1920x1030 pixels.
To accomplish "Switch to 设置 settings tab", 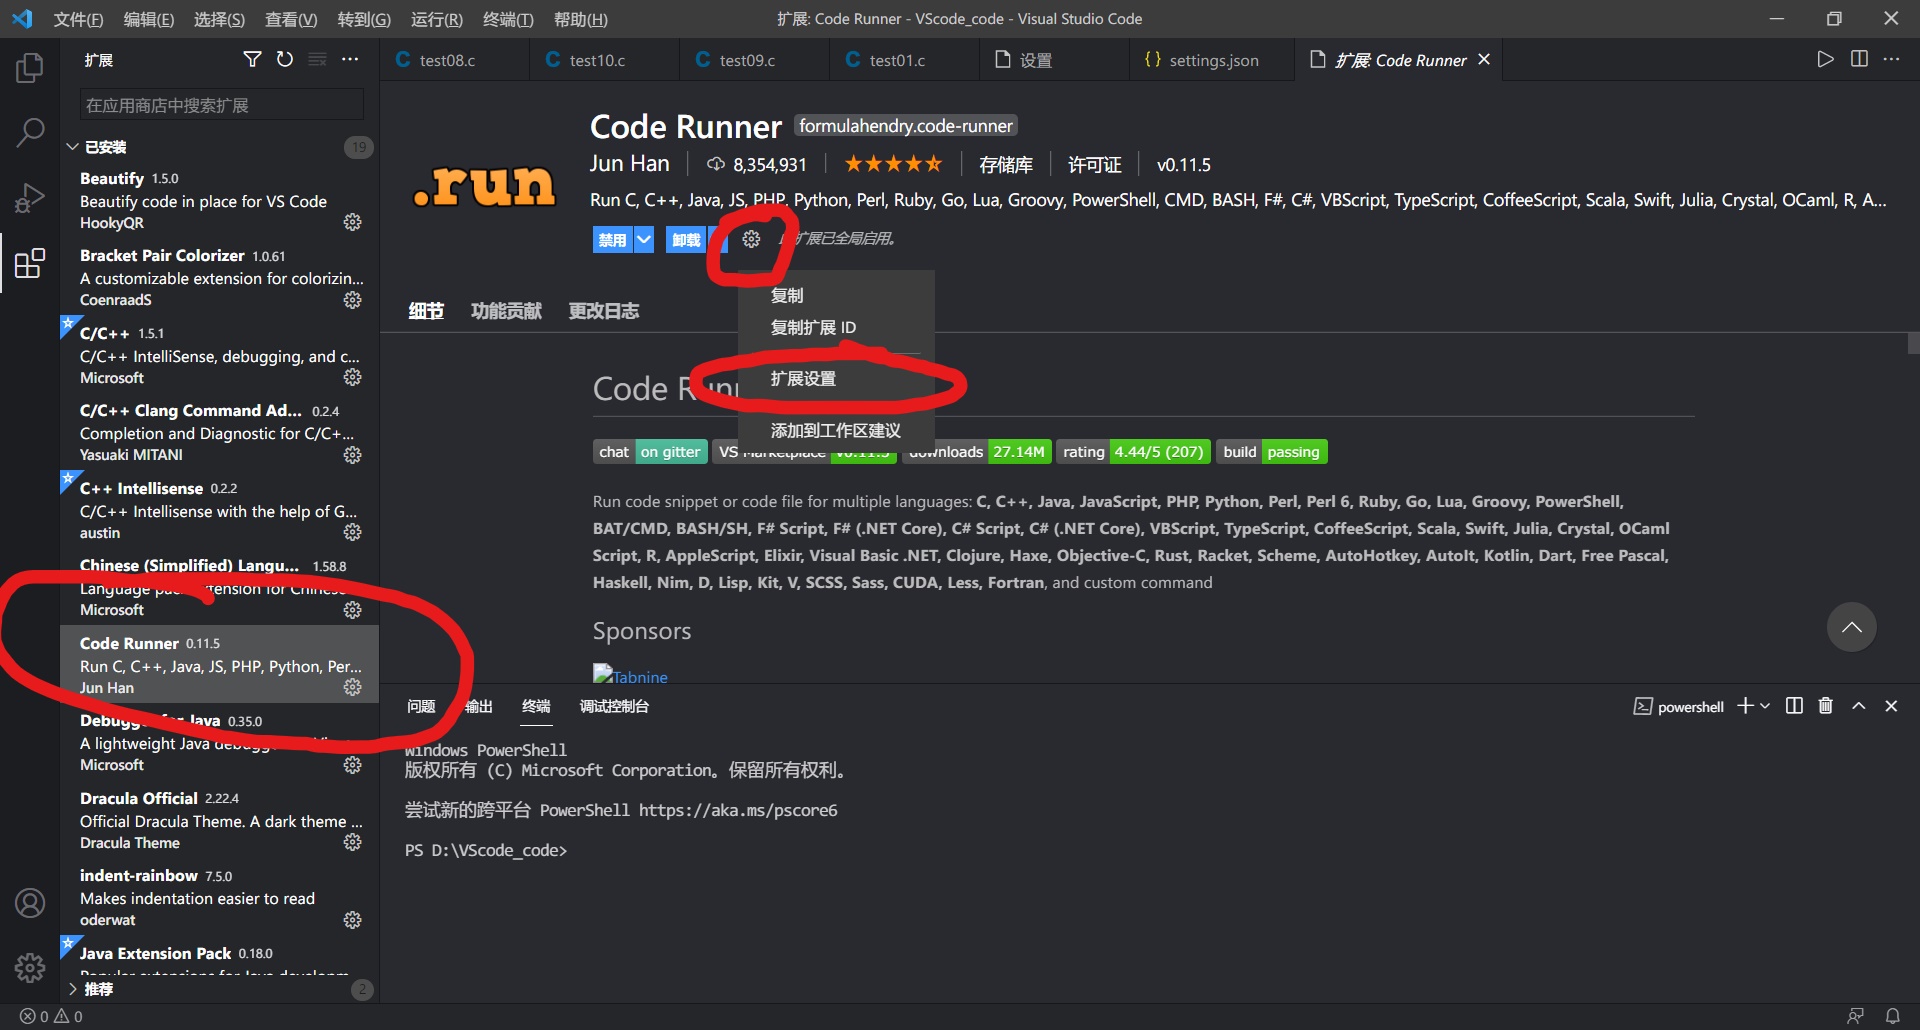I will point(1055,60).
